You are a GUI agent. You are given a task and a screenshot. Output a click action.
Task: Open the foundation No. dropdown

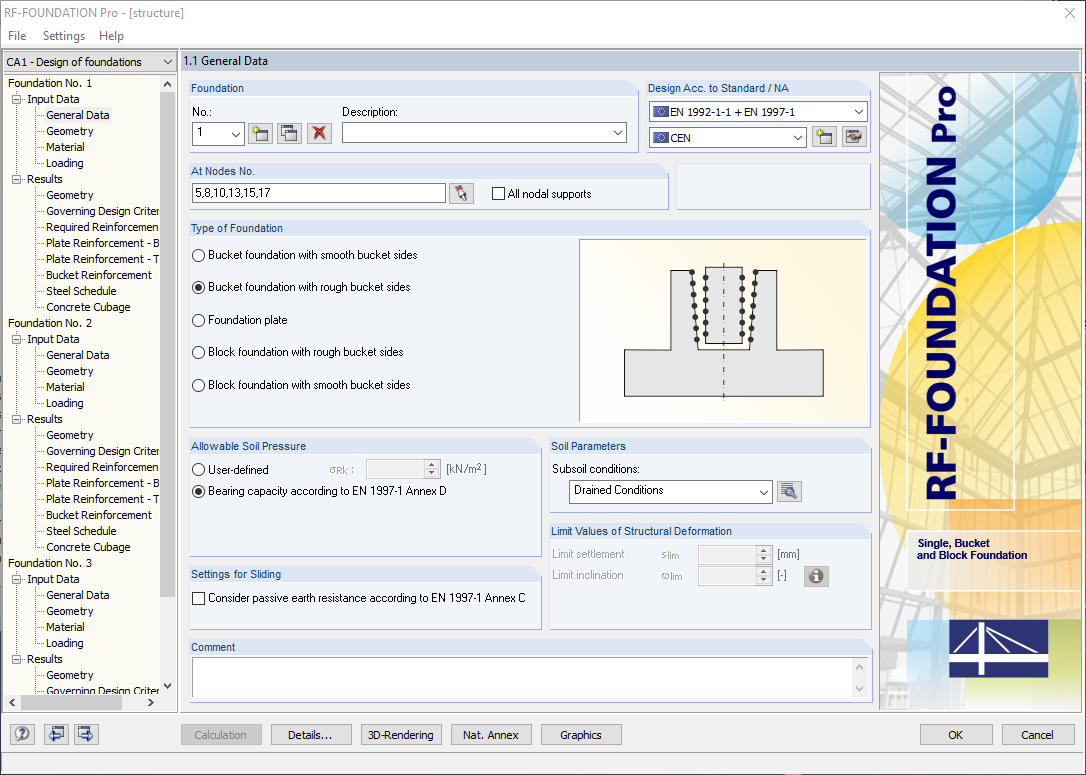[235, 134]
